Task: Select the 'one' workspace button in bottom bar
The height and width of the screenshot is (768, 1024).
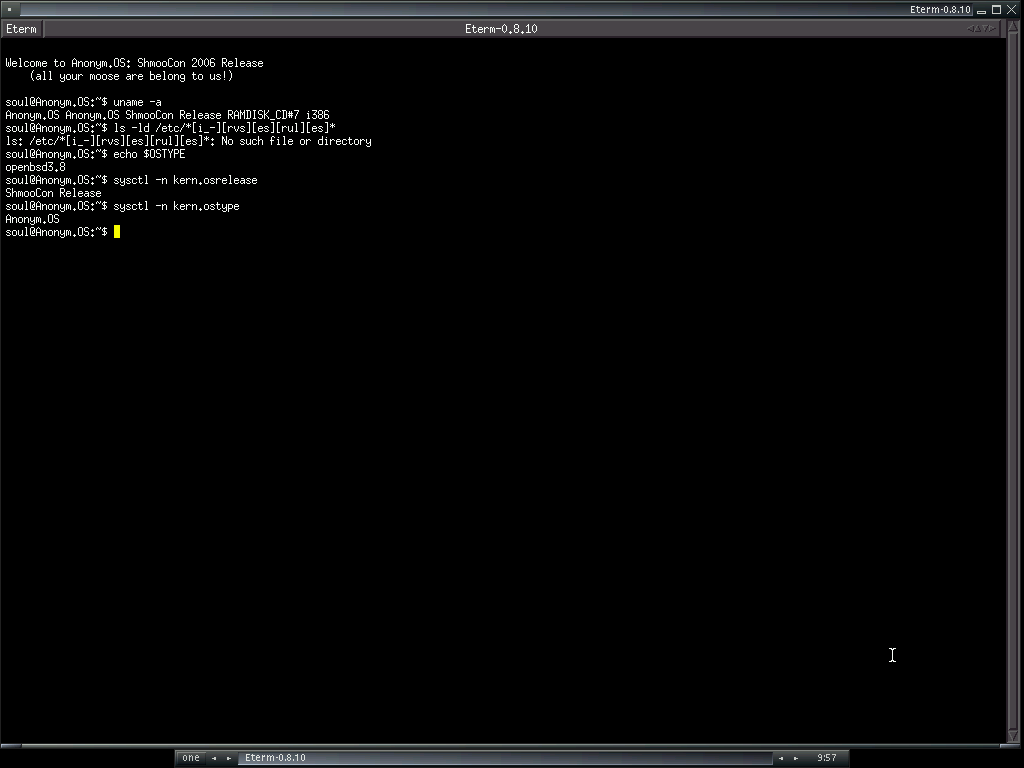Action: (x=191, y=758)
